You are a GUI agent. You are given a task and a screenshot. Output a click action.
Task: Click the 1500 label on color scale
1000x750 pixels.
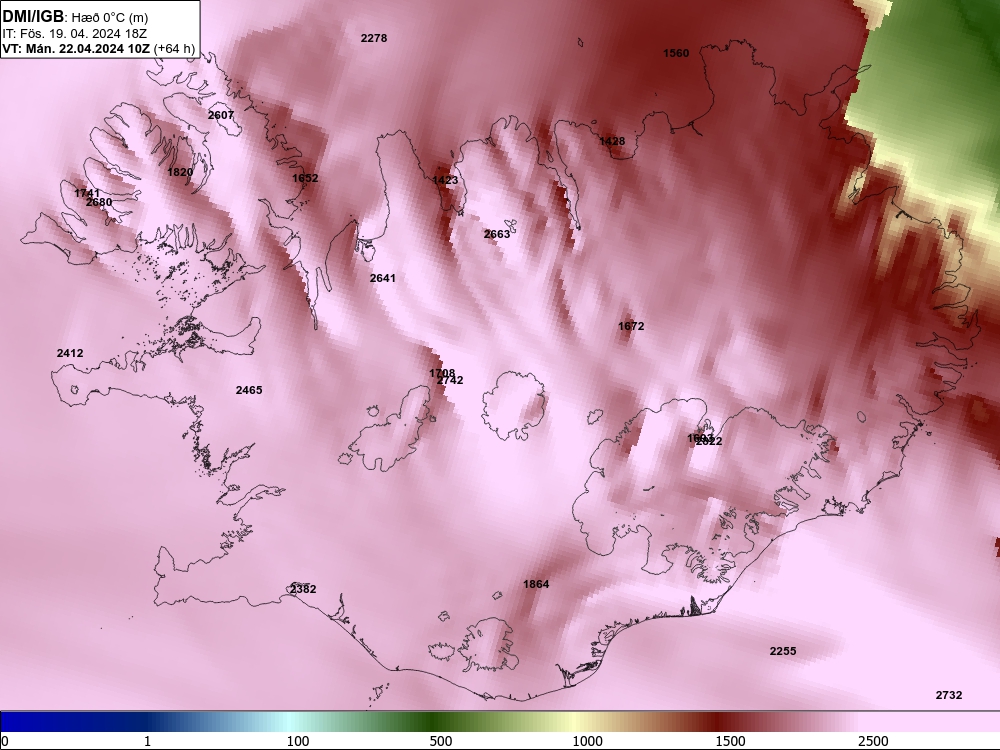coord(730,741)
